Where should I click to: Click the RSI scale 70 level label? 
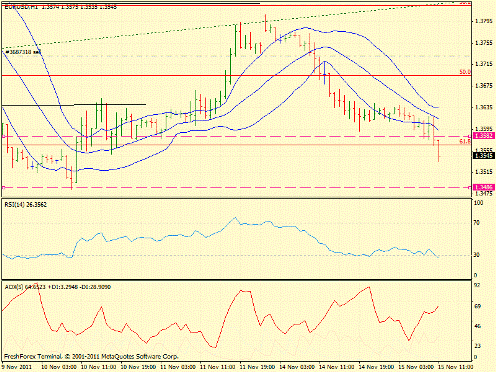pyautogui.click(x=477, y=223)
